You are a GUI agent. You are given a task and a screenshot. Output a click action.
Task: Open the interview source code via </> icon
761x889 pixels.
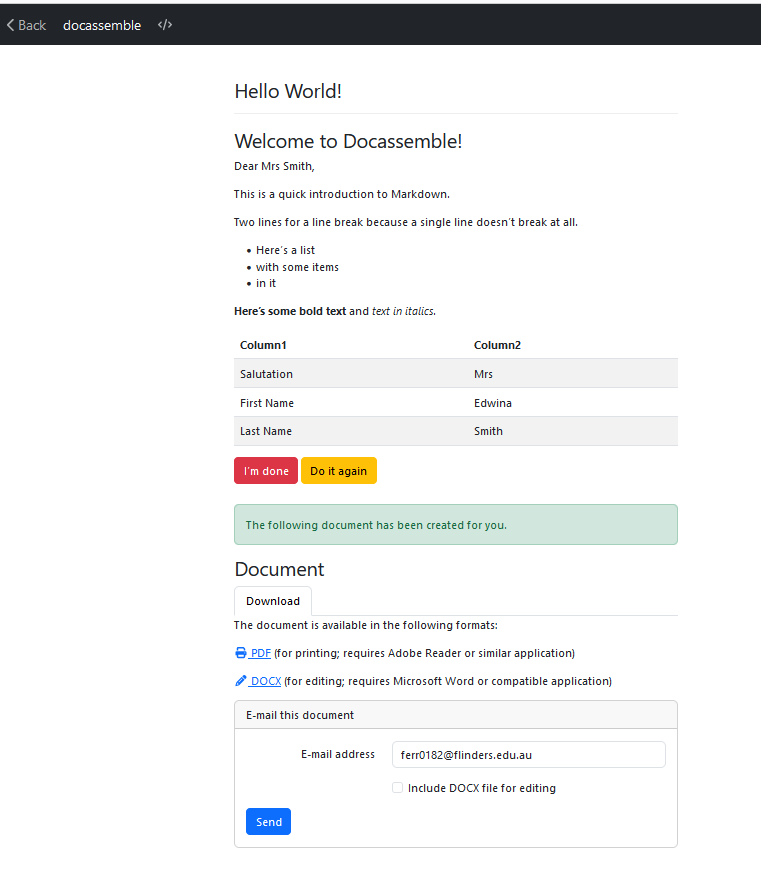click(x=164, y=24)
